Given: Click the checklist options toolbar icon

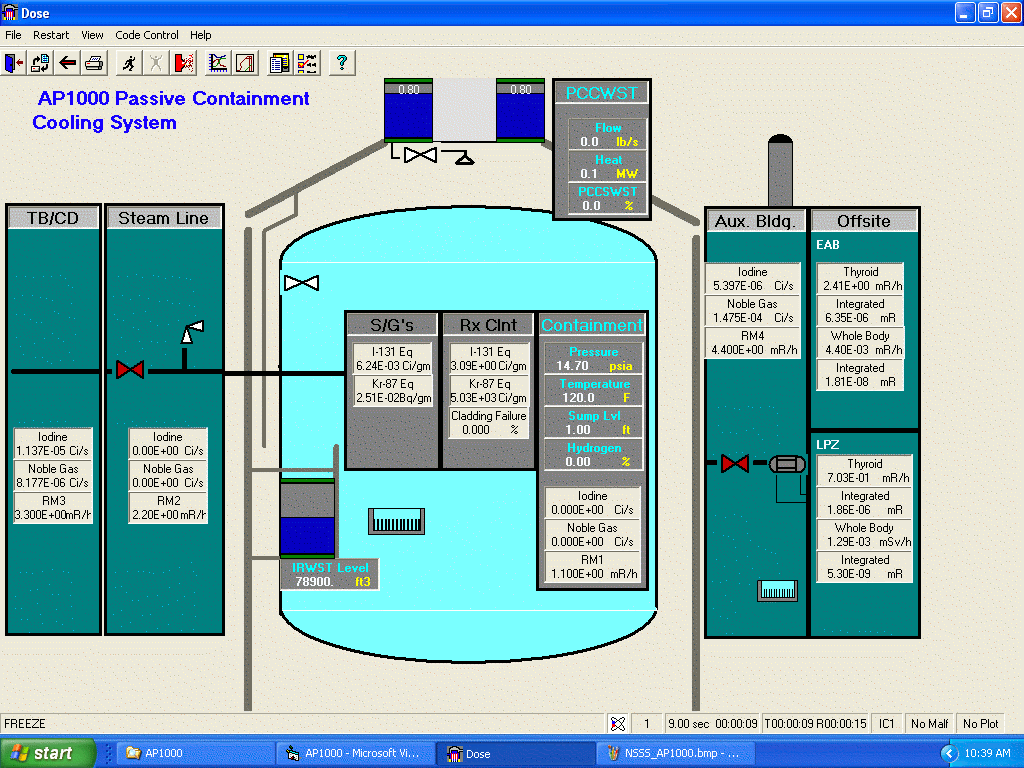Looking at the screenshot, I should [307, 63].
